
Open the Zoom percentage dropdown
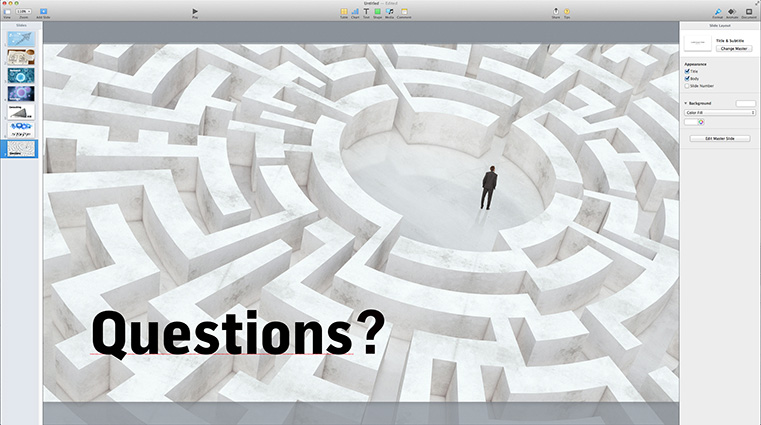[x=23, y=12]
